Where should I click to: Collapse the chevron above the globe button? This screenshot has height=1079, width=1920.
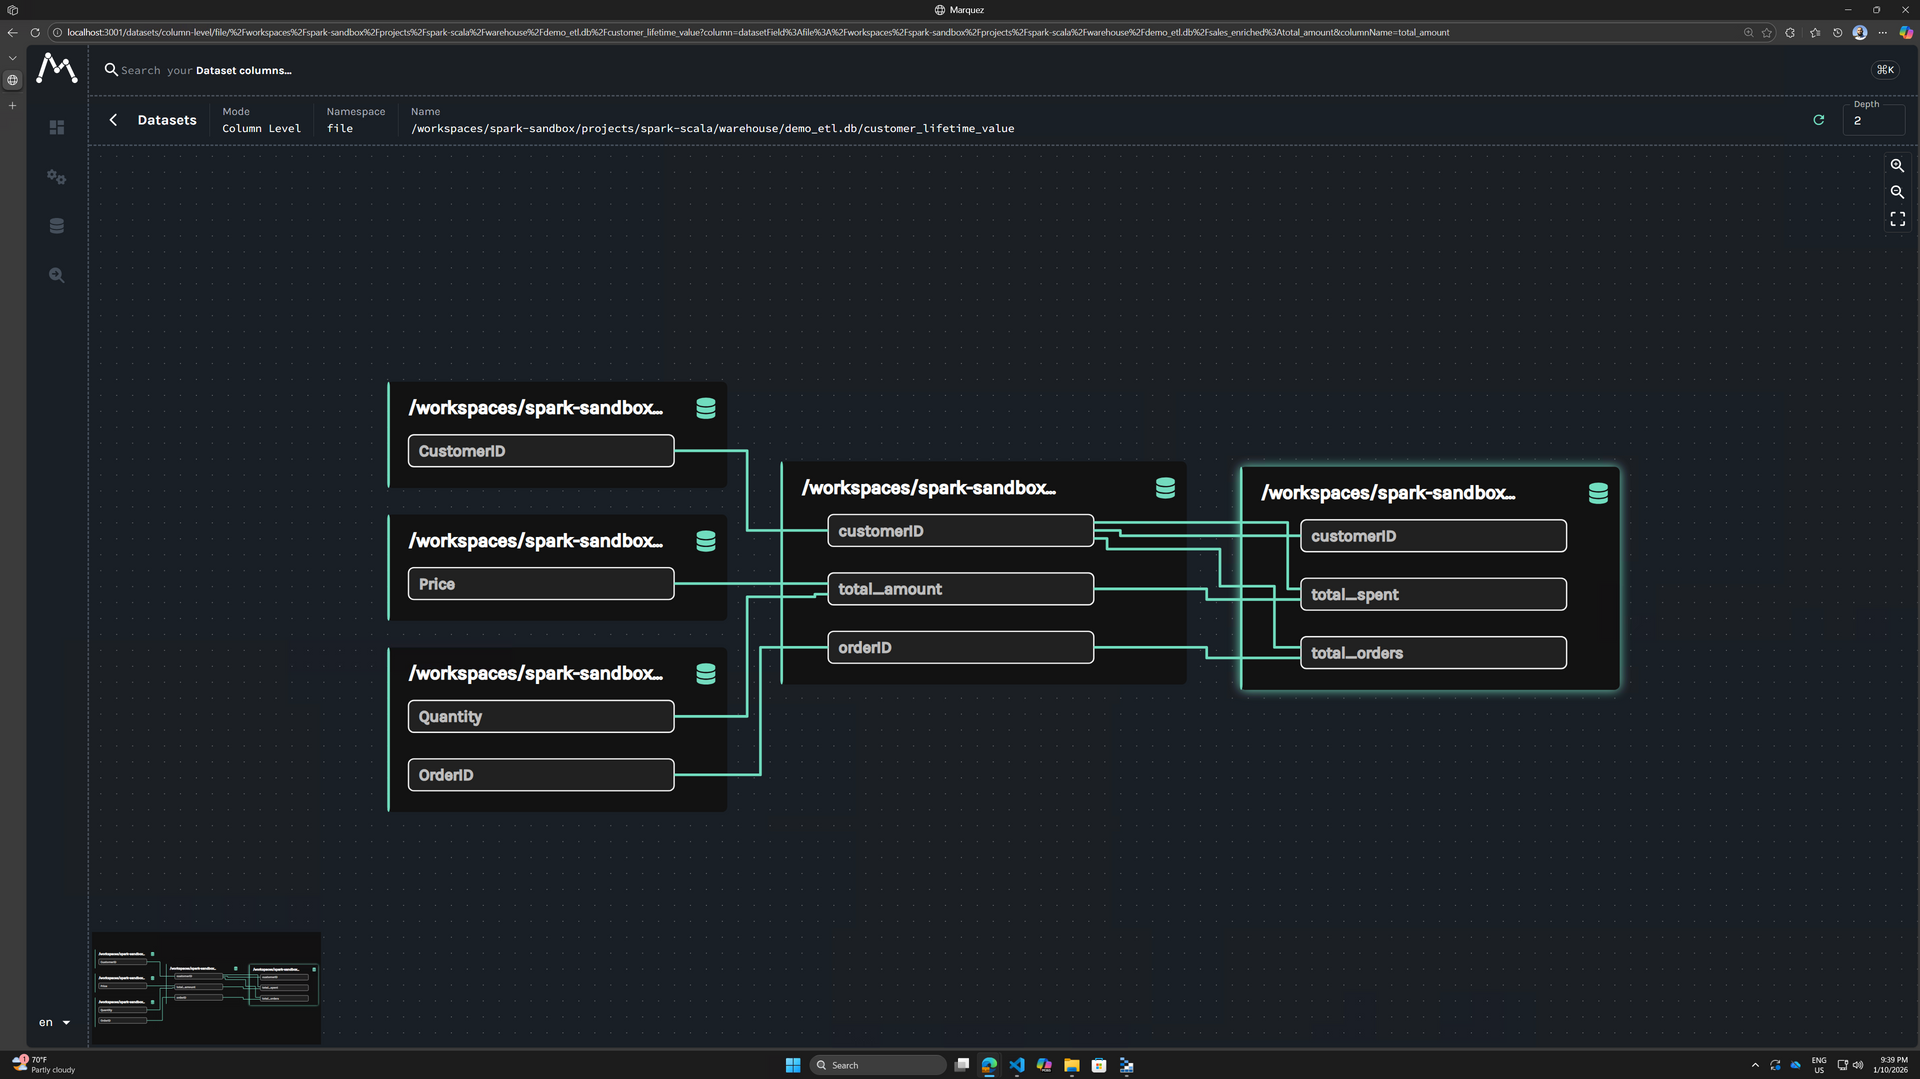(12, 57)
